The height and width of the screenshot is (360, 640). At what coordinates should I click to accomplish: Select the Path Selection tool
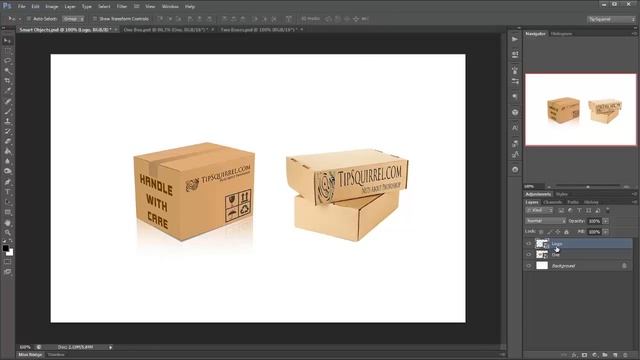coord(7,202)
